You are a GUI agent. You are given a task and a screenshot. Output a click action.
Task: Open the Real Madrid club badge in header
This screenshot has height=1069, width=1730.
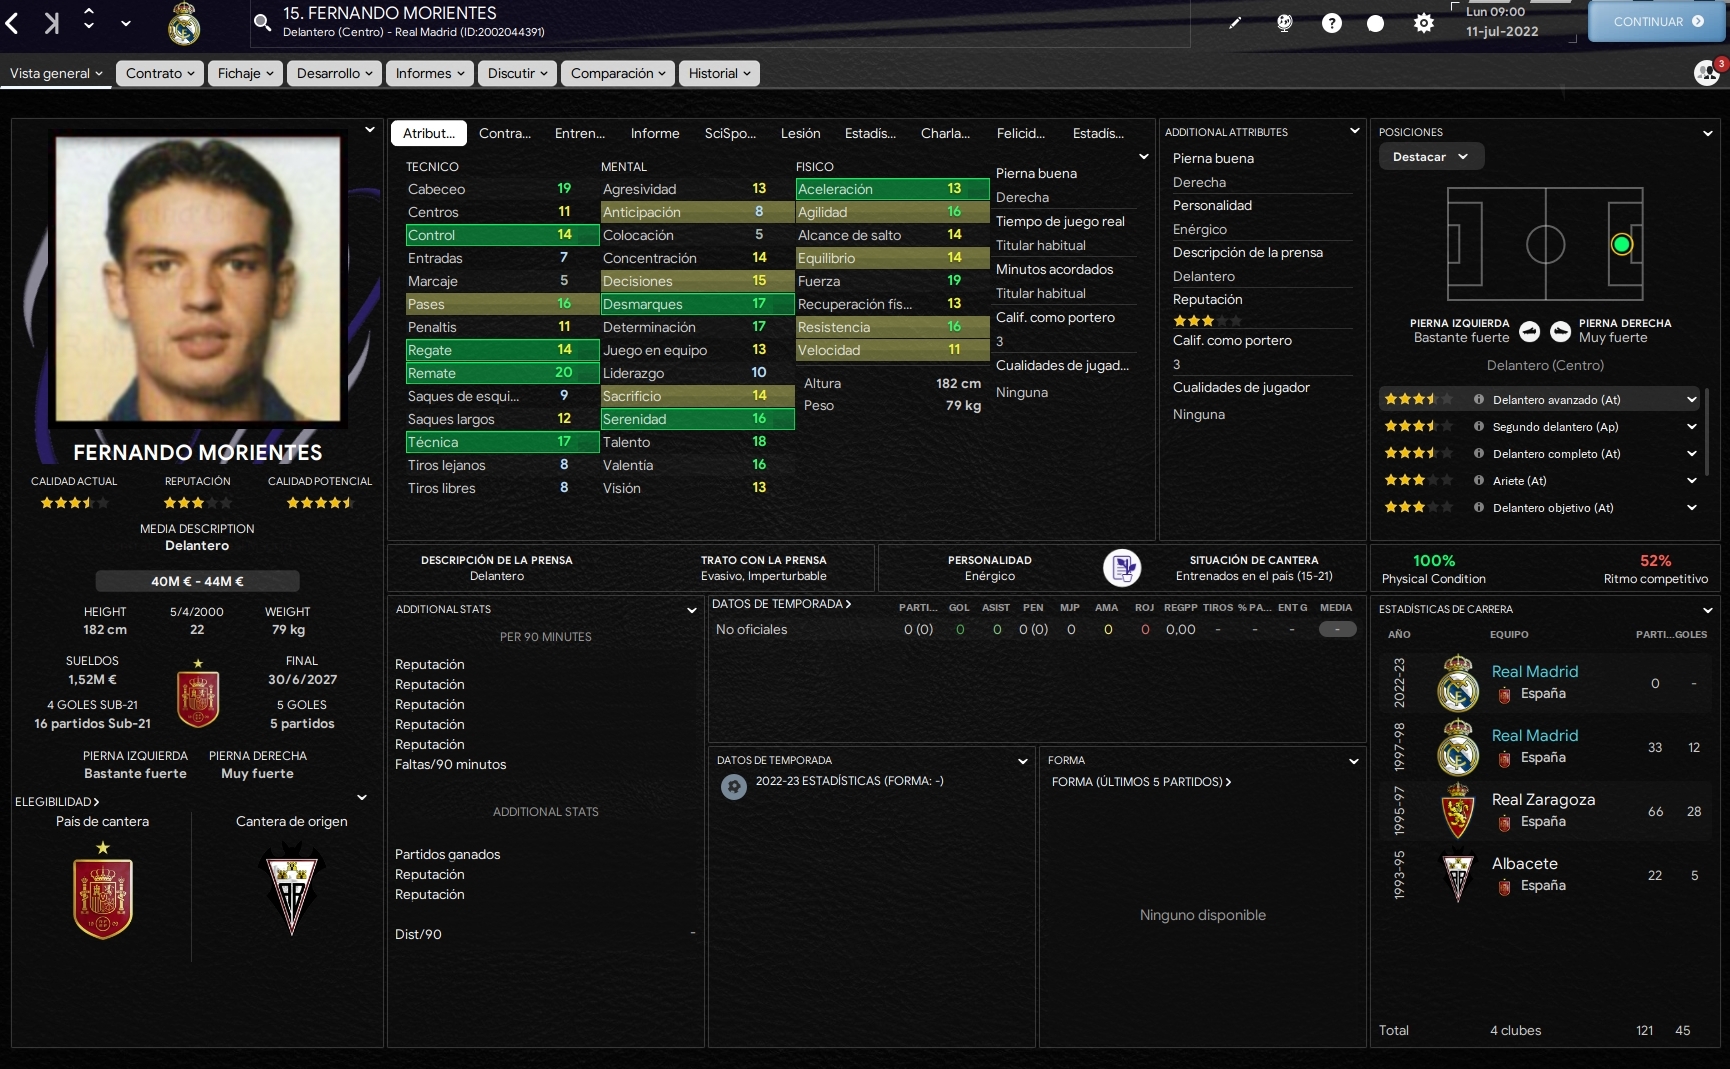[184, 24]
